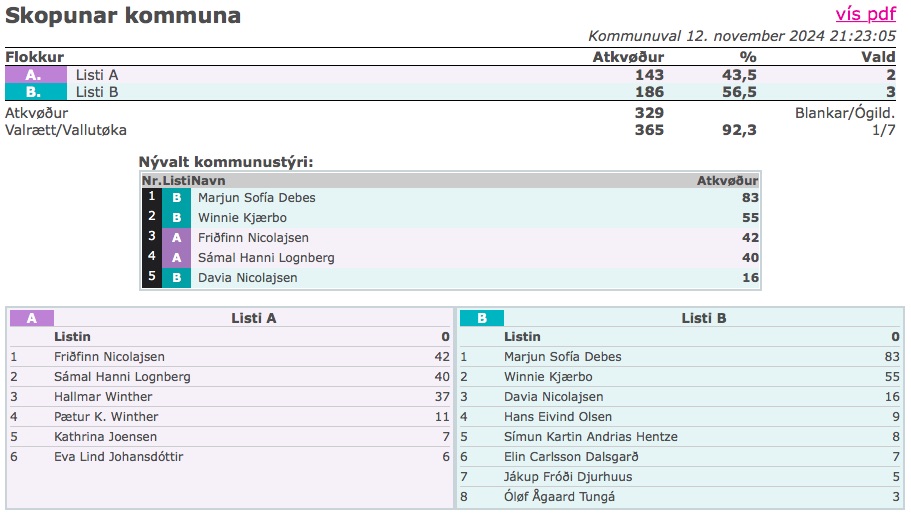The image size is (911, 515).
Task: Click the 'Vald' column header
Action: pos(878,57)
